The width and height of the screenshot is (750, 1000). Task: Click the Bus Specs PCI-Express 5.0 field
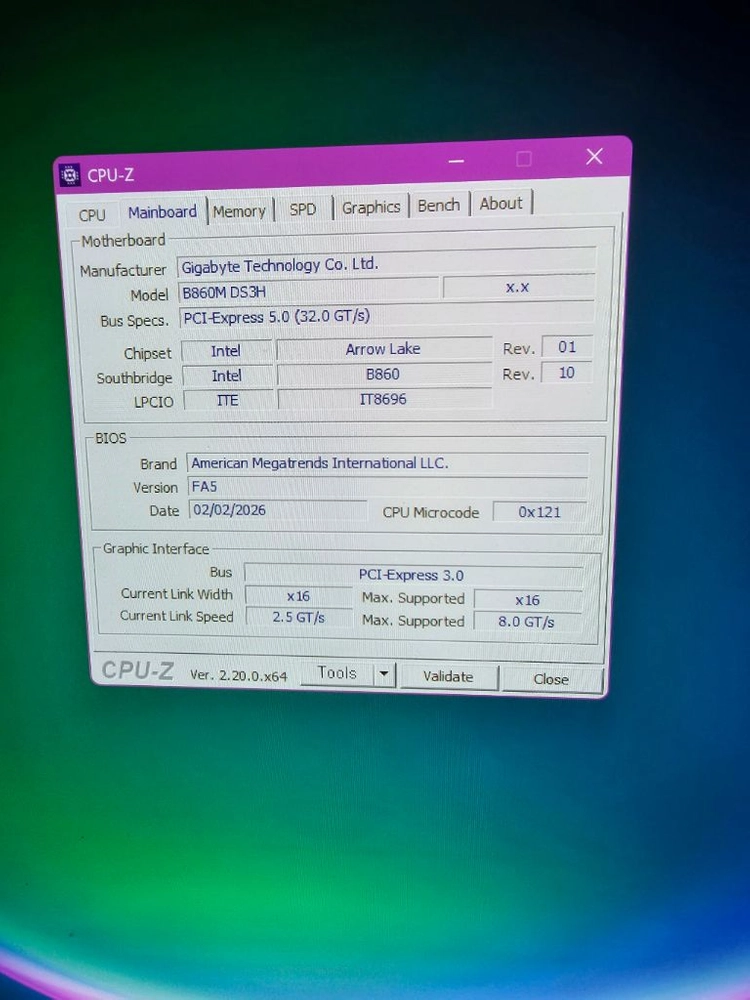387,316
